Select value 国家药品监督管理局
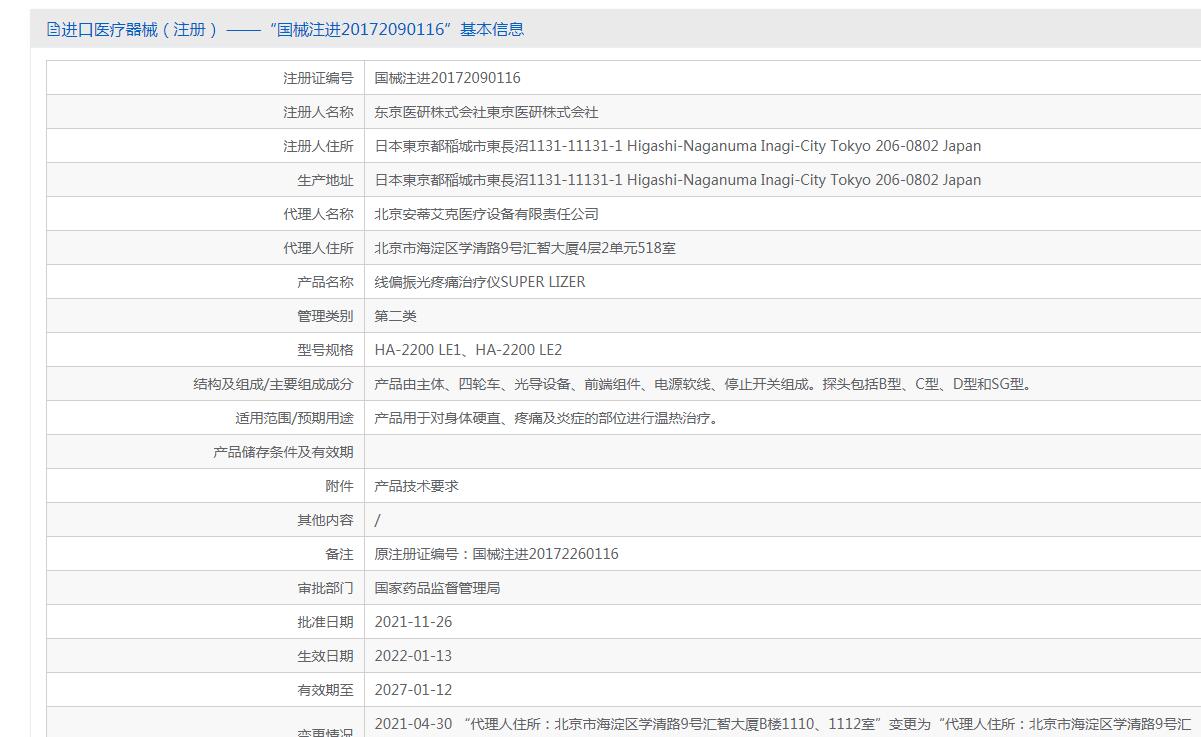 click(x=438, y=588)
